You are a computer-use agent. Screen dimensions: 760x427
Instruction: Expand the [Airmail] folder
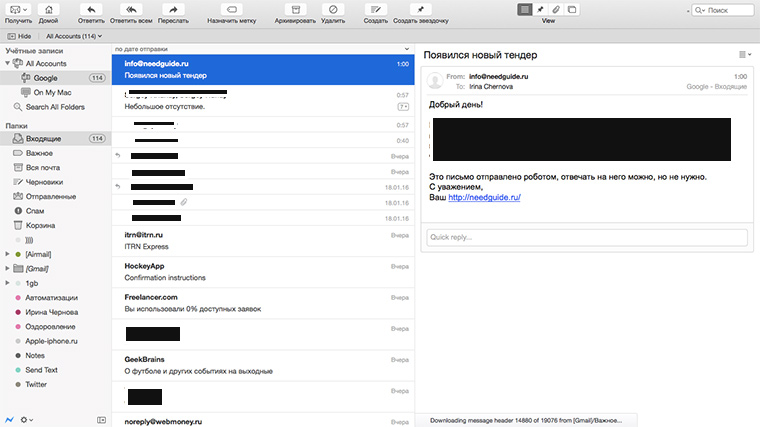tap(7, 254)
